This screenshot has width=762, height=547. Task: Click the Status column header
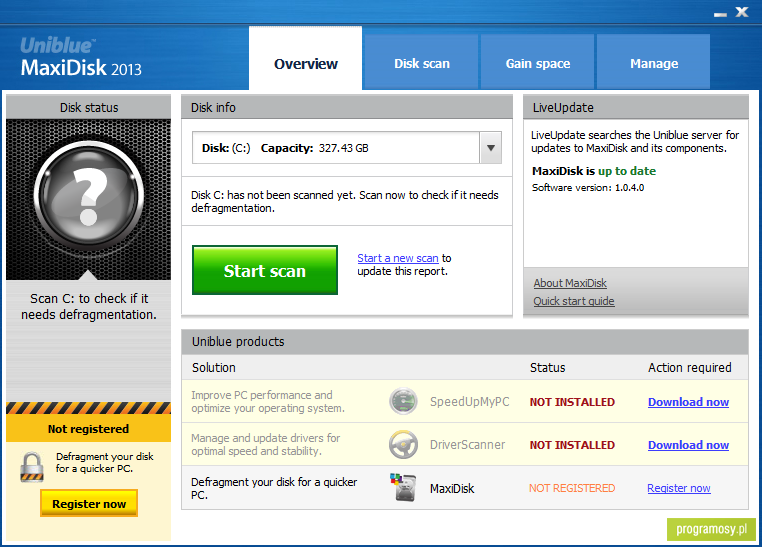pos(548,367)
